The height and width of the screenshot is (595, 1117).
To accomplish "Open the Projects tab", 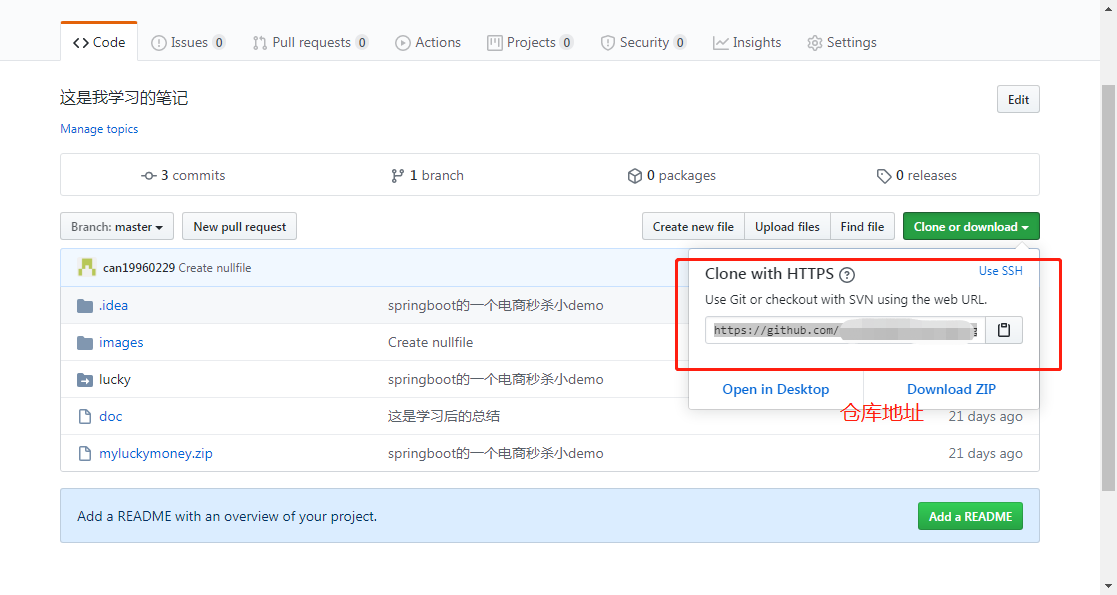I will [x=530, y=42].
